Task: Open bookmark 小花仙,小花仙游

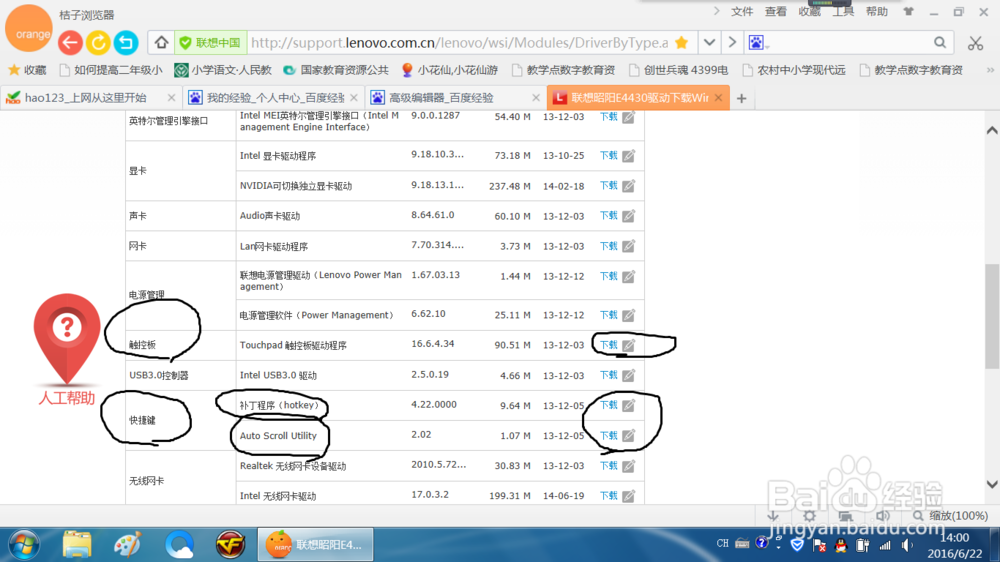Action: [x=450, y=70]
